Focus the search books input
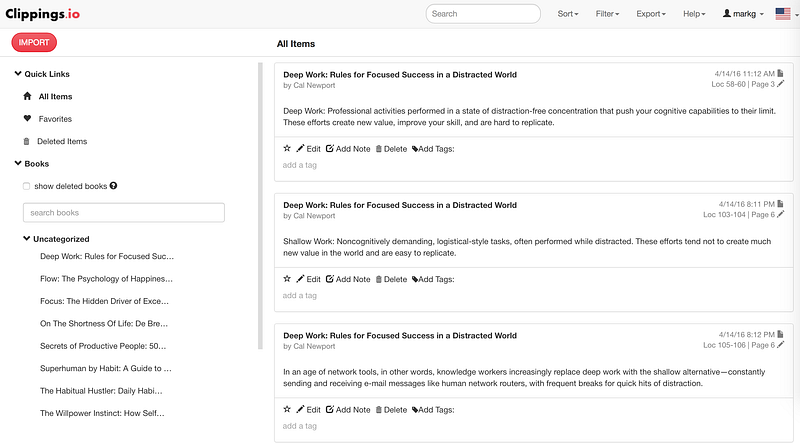 [124, 213]
